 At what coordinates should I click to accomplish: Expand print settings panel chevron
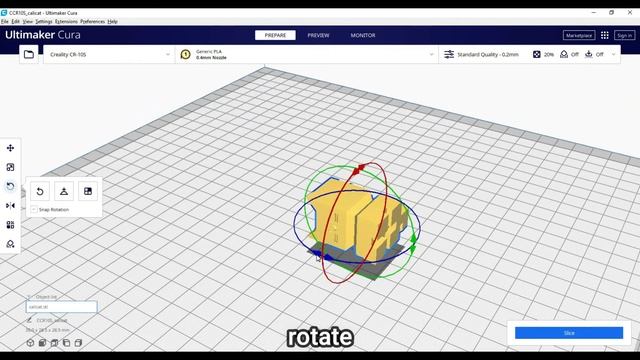[x=613, y=54]
